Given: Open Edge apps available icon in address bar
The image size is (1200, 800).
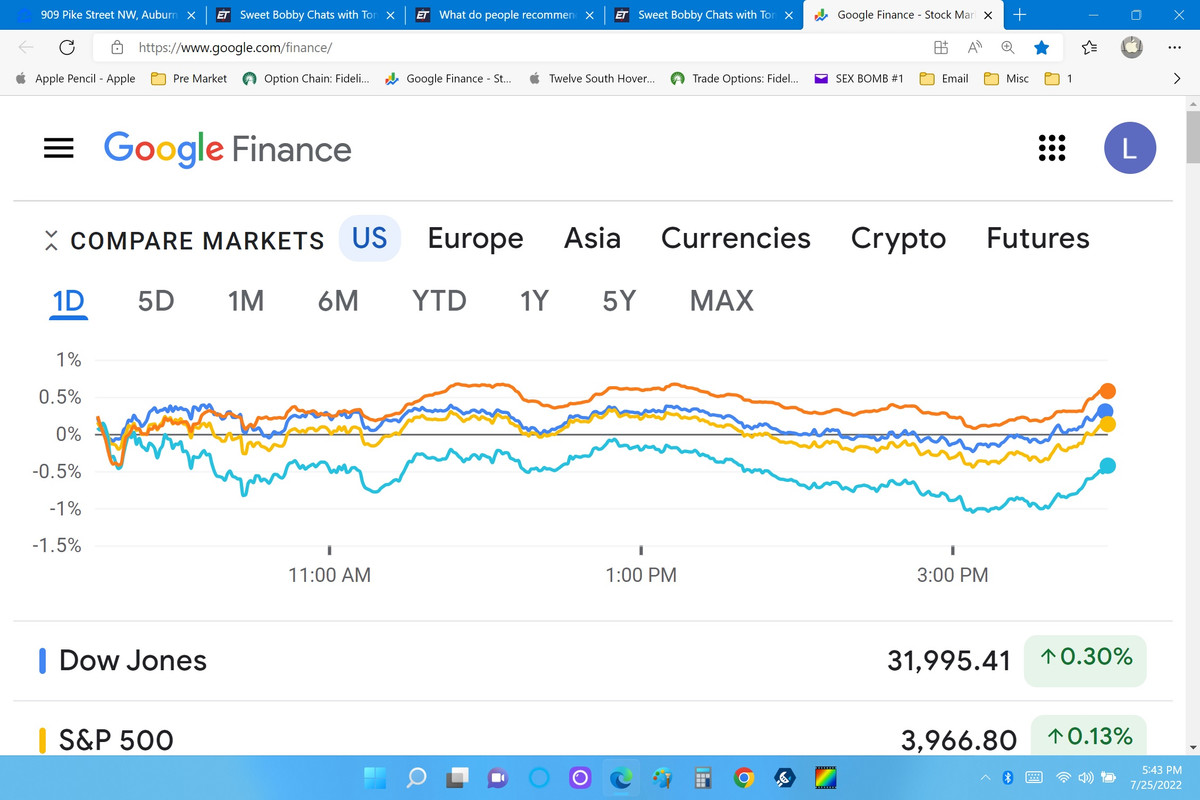Looking at the screenshot, I should click(x=940, y=47).
